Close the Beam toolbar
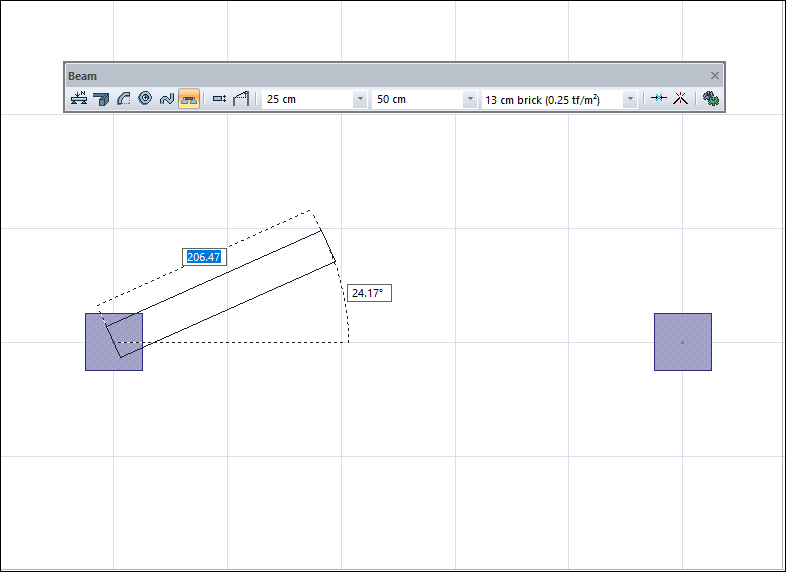The image size is (786, 572). [x=715, y=76]
